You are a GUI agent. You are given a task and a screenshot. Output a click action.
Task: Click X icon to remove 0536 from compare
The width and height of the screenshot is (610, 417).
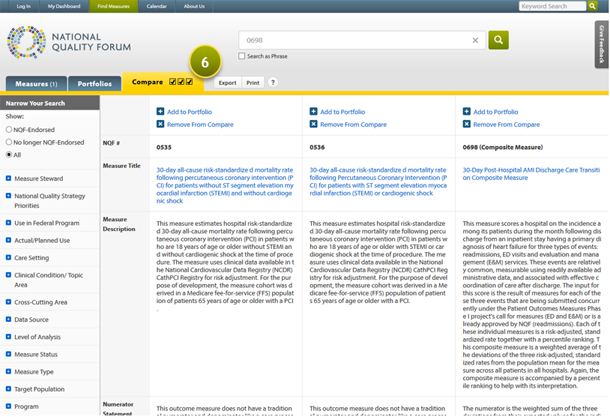314,124
